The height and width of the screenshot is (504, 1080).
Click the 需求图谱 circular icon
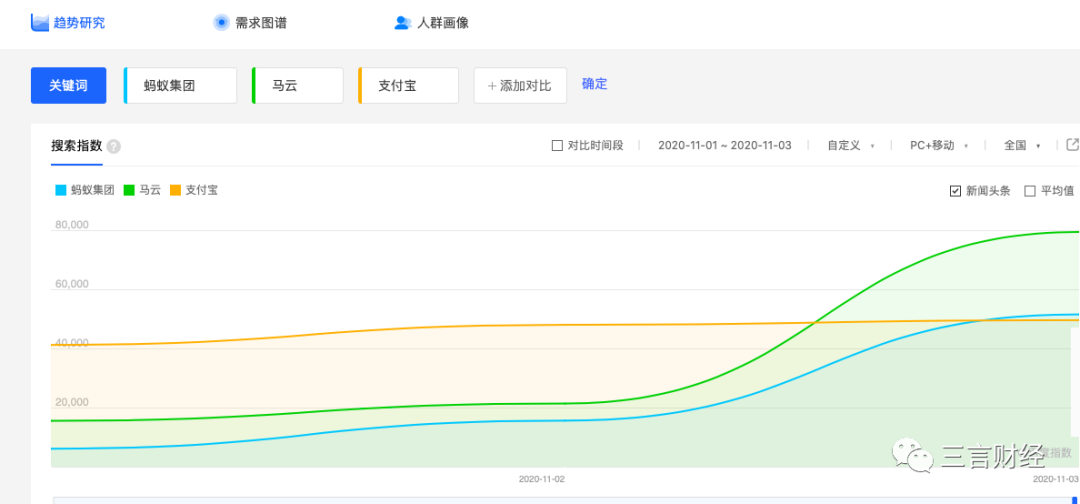(221, 23)
